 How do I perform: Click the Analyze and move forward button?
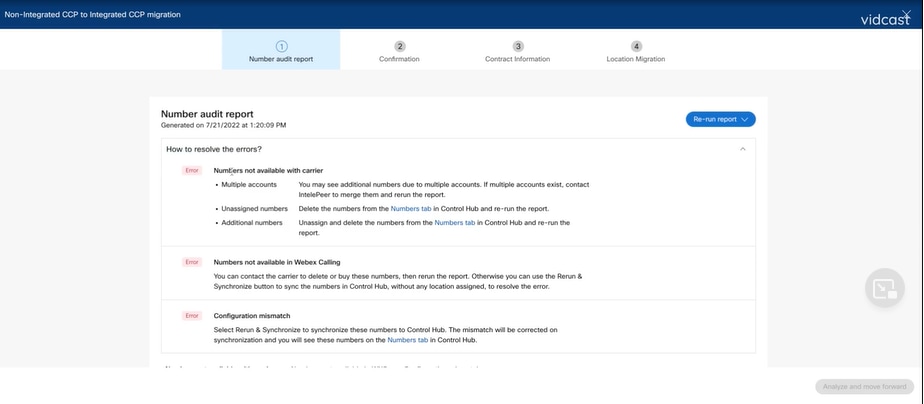coord(864,387)
